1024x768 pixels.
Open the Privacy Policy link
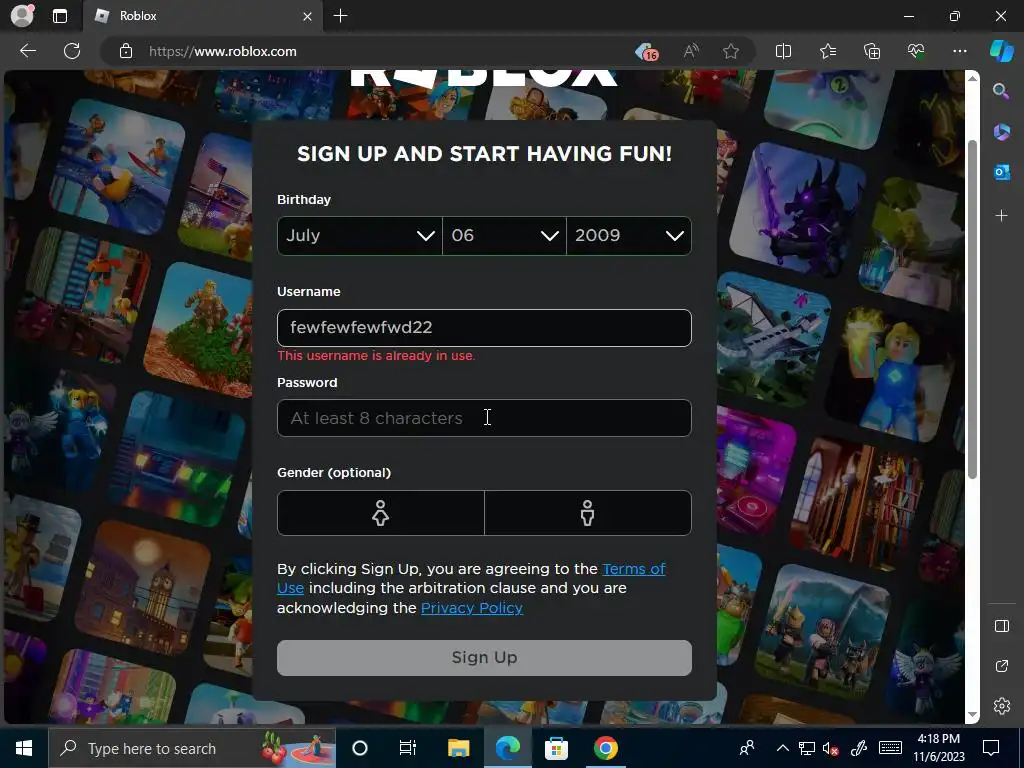click(472, 608)
